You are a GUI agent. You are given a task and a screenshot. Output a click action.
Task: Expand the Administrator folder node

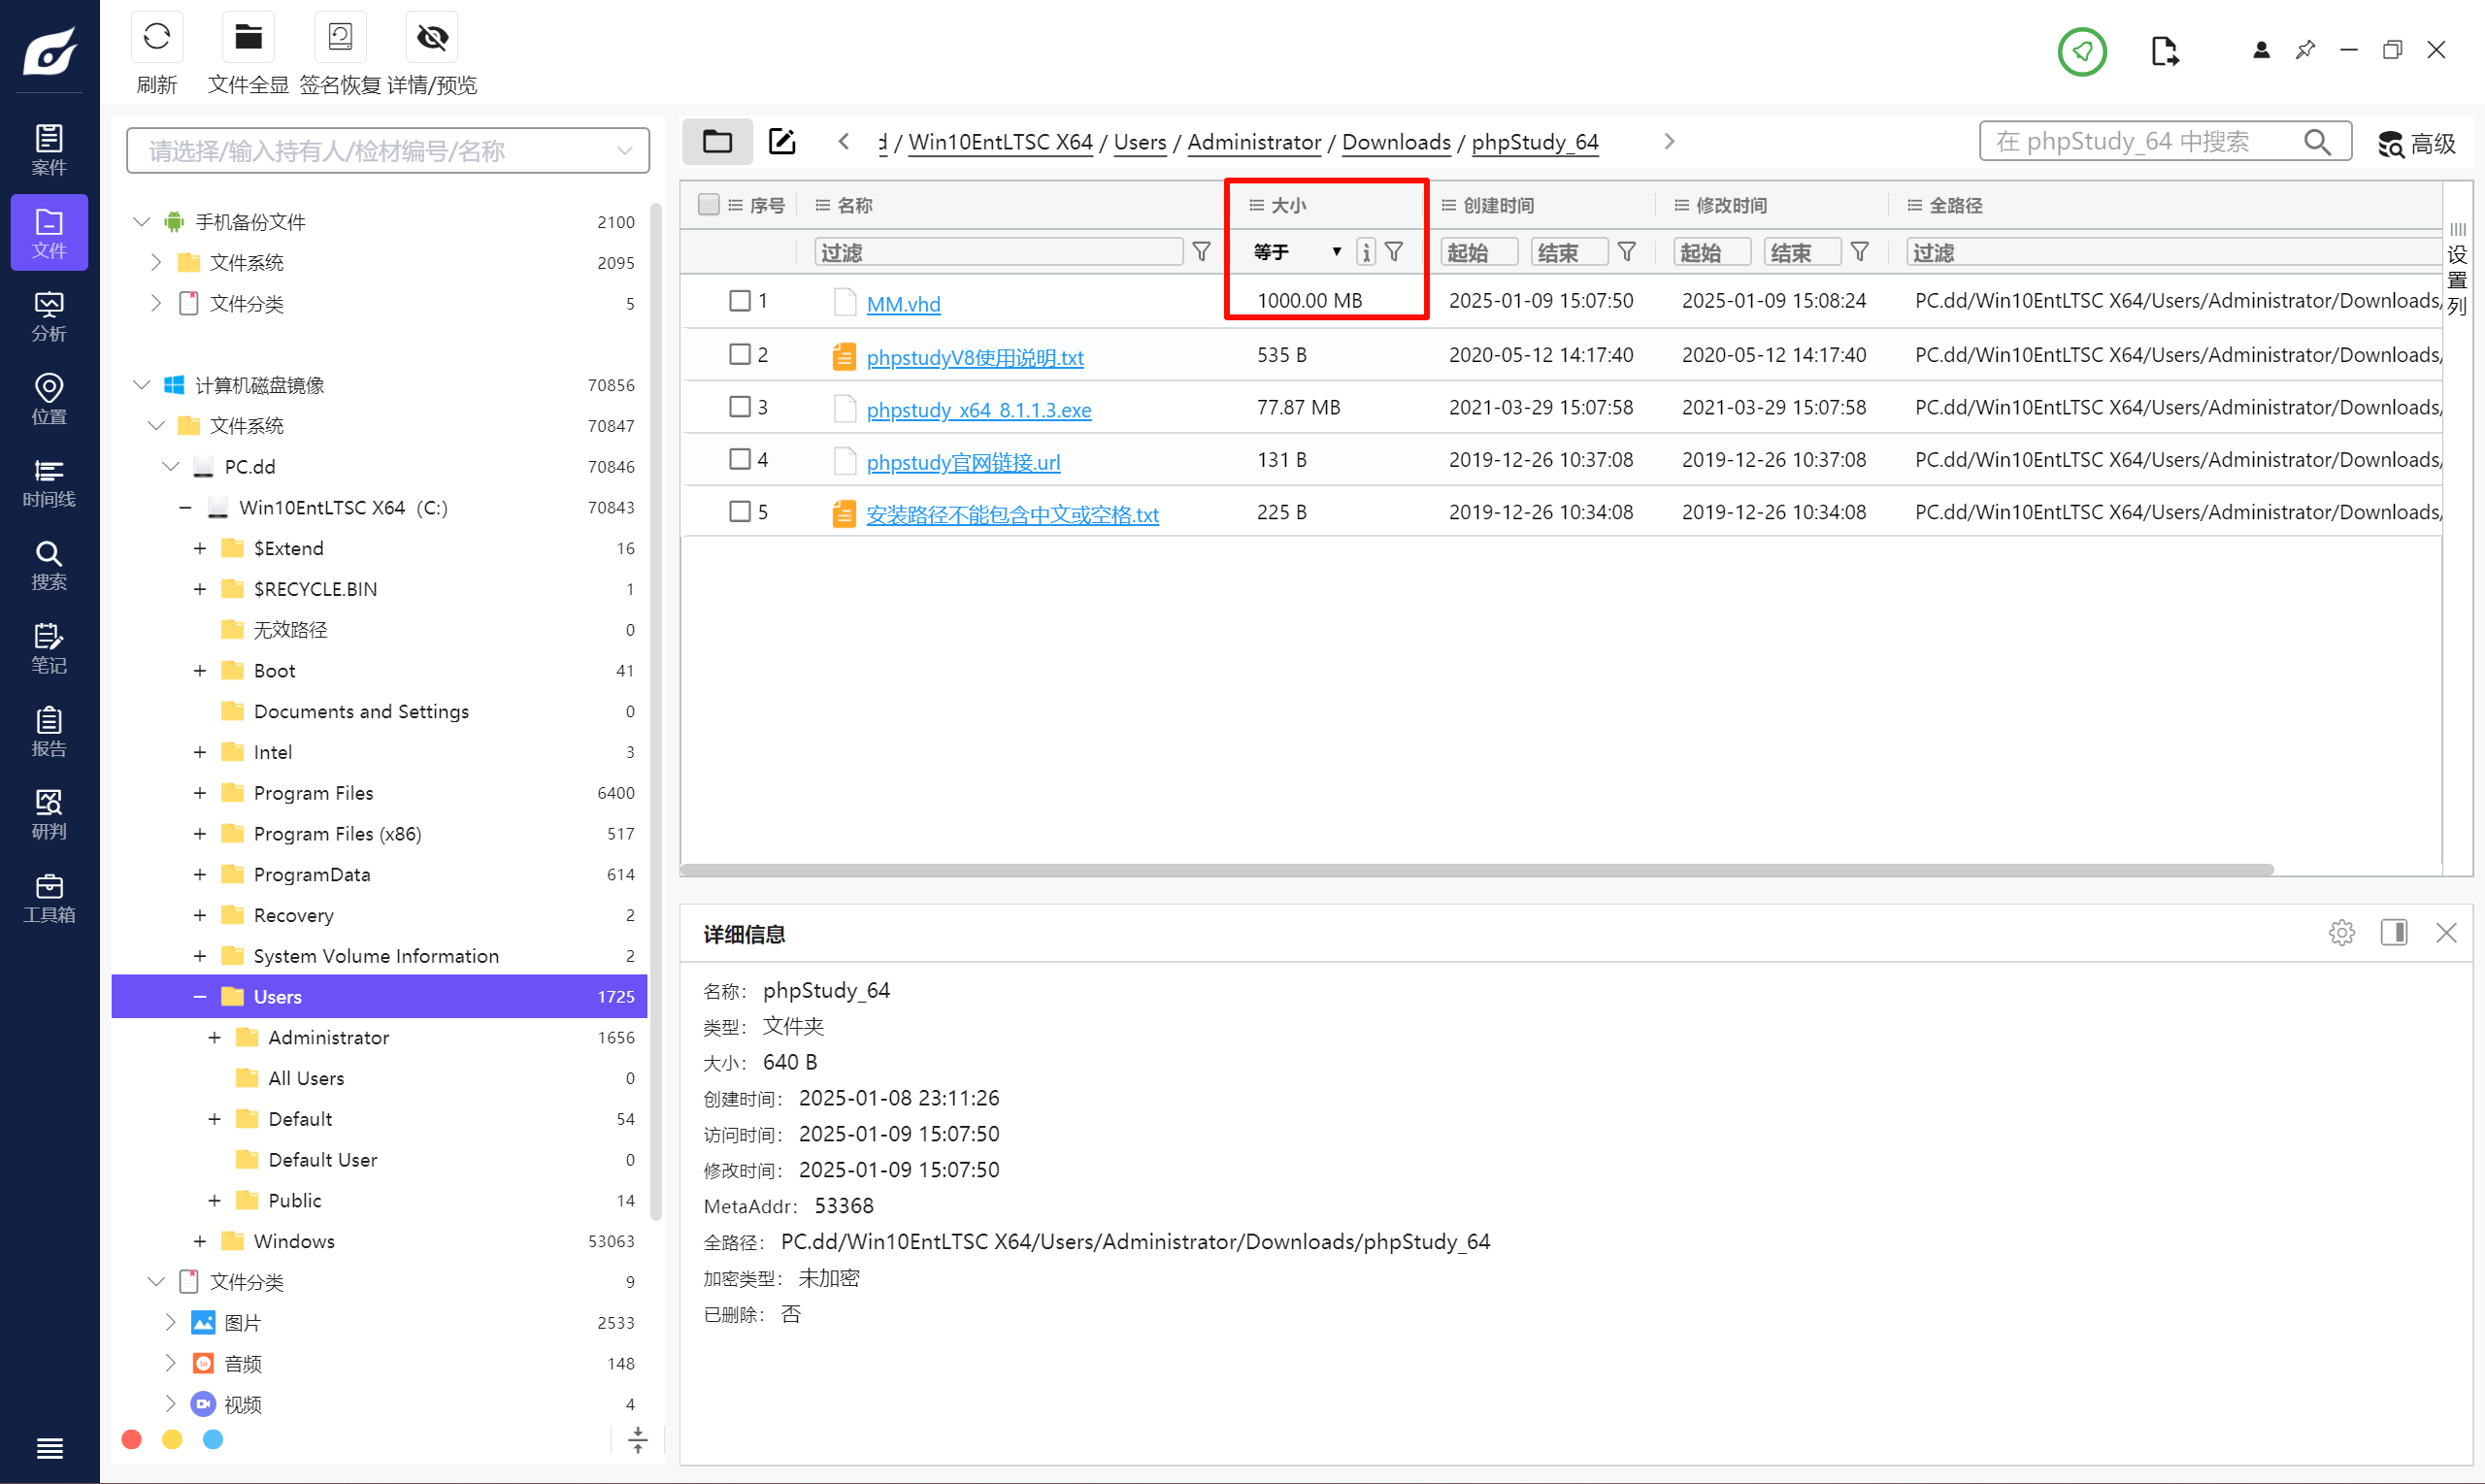point(214,1038)
